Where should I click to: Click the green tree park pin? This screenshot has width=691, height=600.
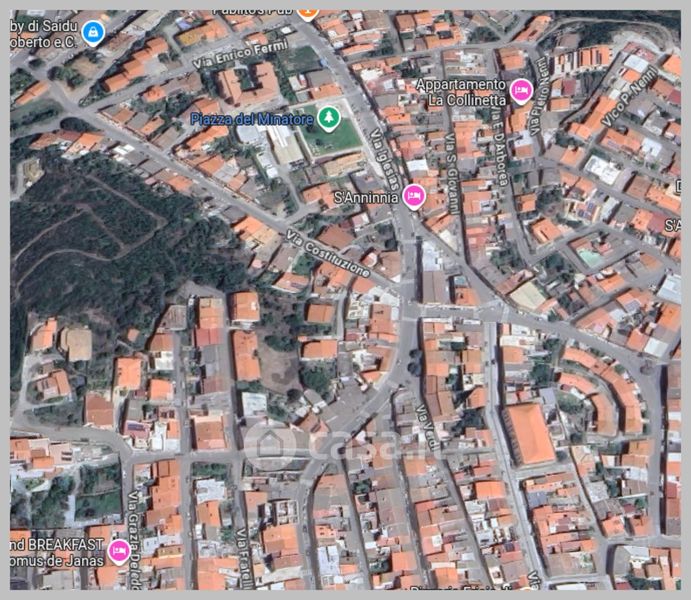click(x=329, y=119)
